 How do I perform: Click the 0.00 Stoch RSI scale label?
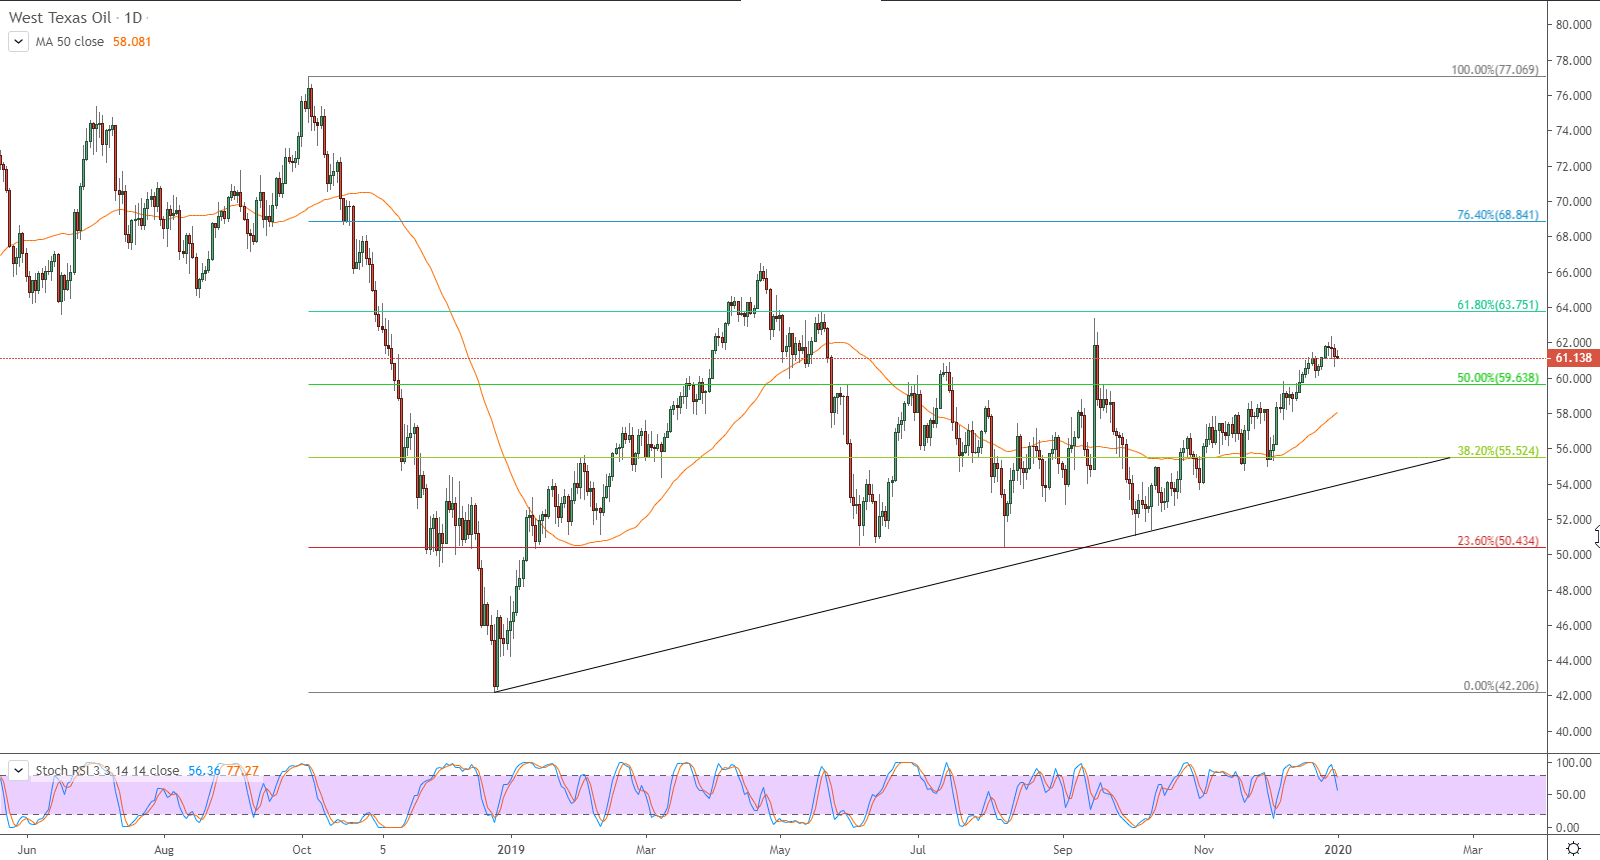[1567, 828]
